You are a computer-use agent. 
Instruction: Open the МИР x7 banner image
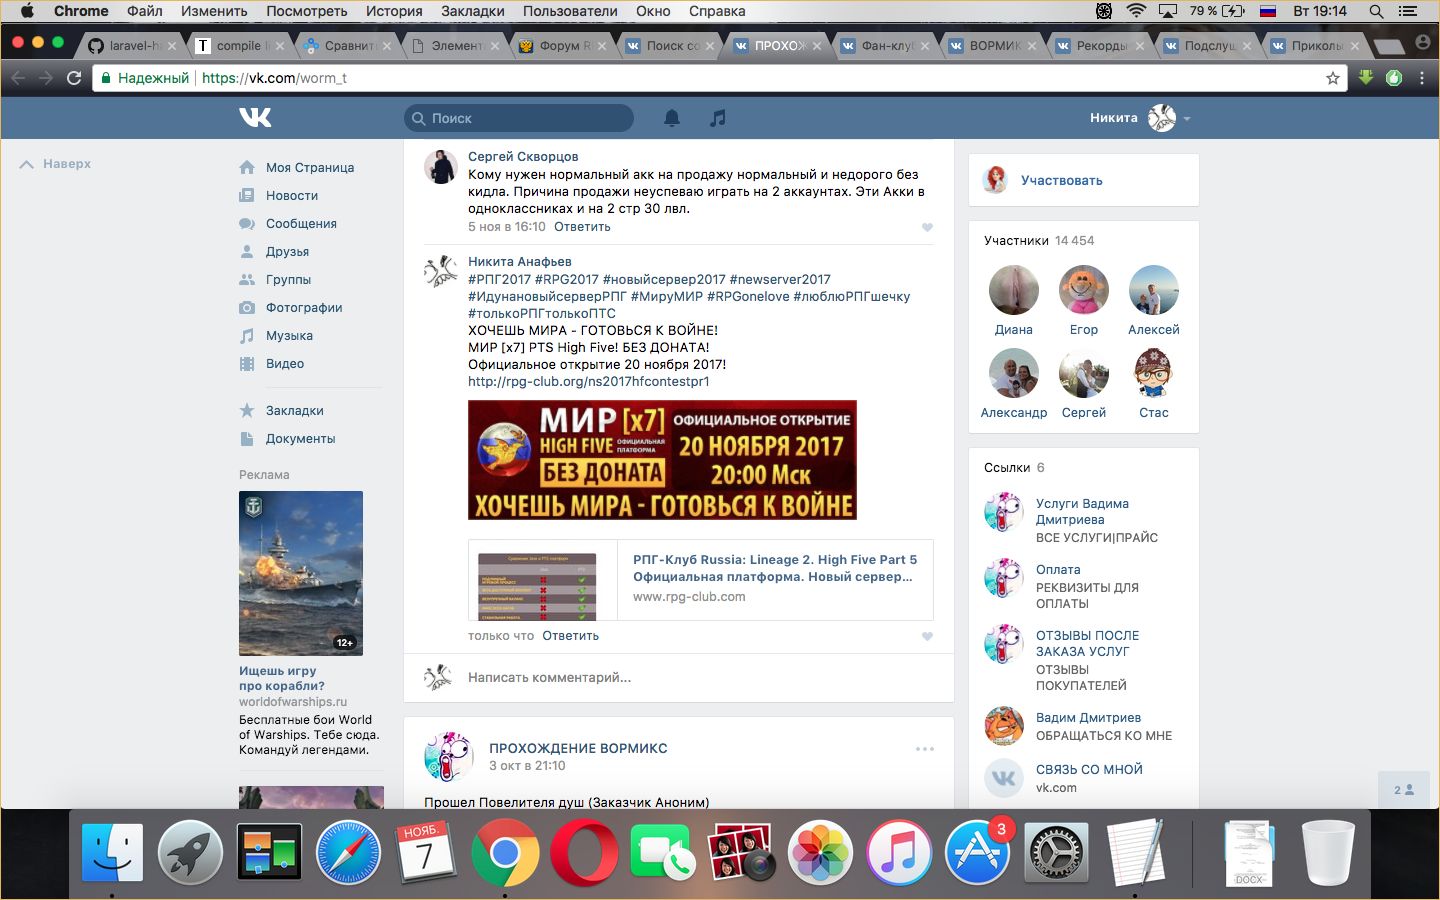[x=662, y=460]
